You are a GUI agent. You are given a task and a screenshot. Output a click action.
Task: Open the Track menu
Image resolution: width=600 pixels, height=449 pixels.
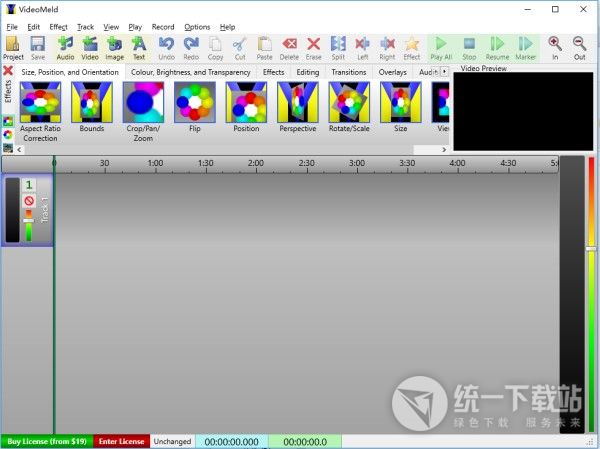(85, 27)
